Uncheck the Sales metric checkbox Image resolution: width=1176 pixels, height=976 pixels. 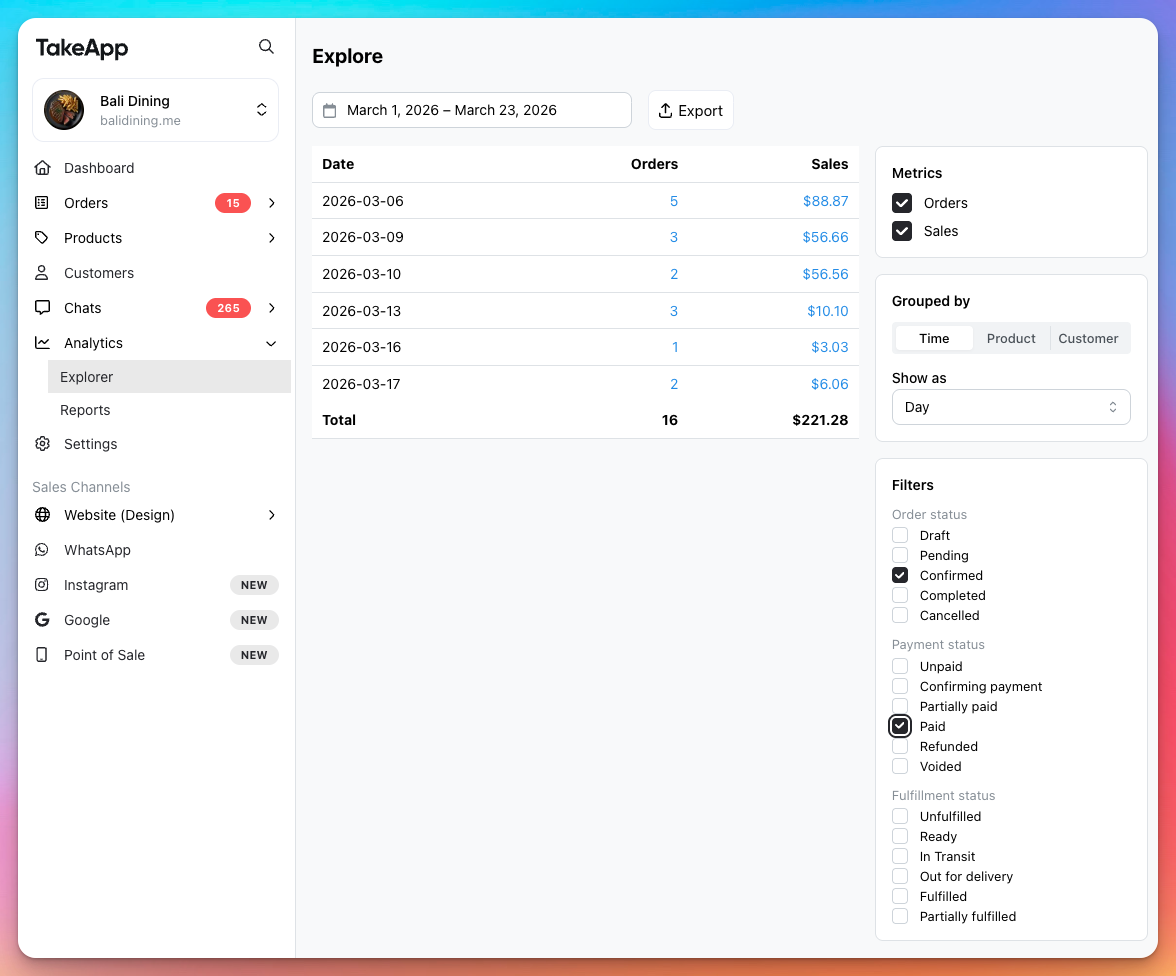coord(902,231)
